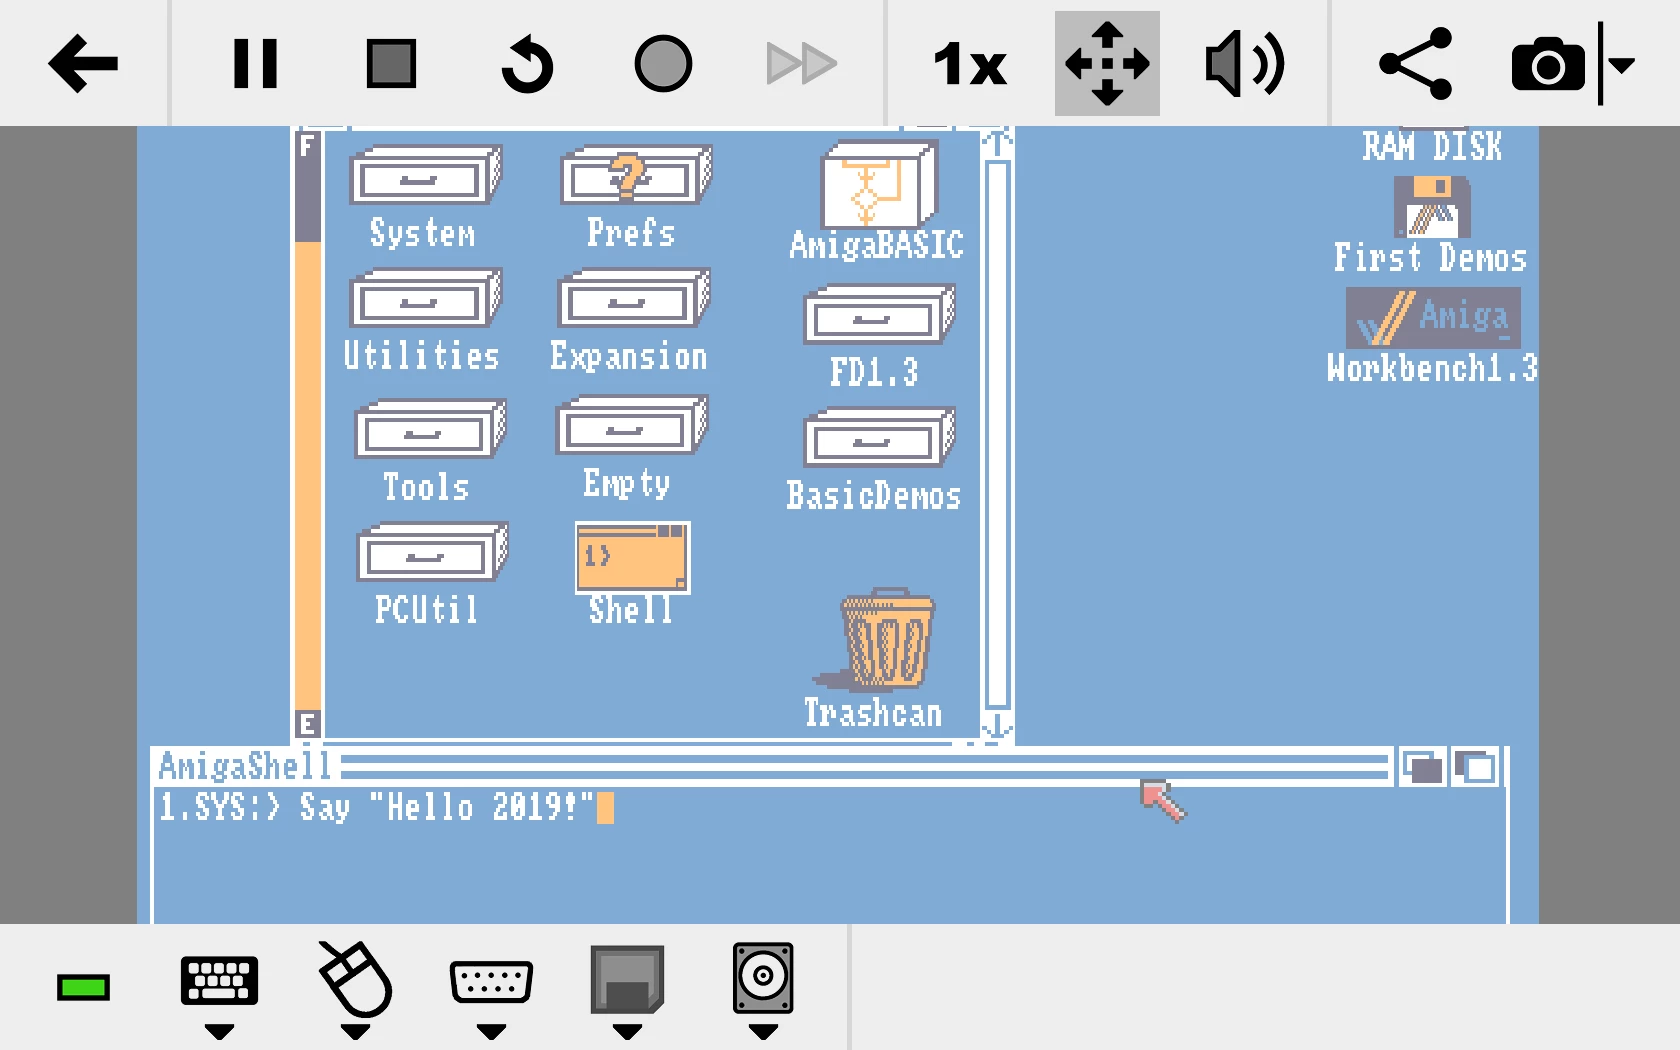Select the mouse input icon

(355, 978)
